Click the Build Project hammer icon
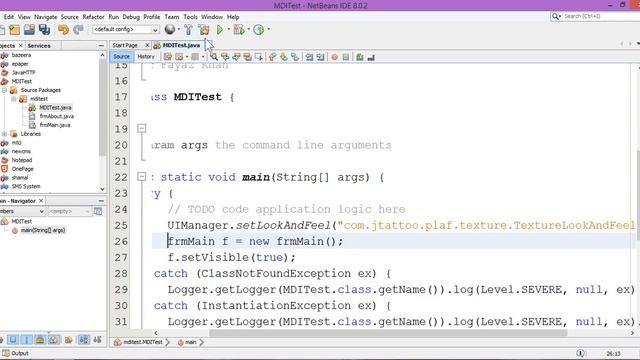 pos(188,29)
